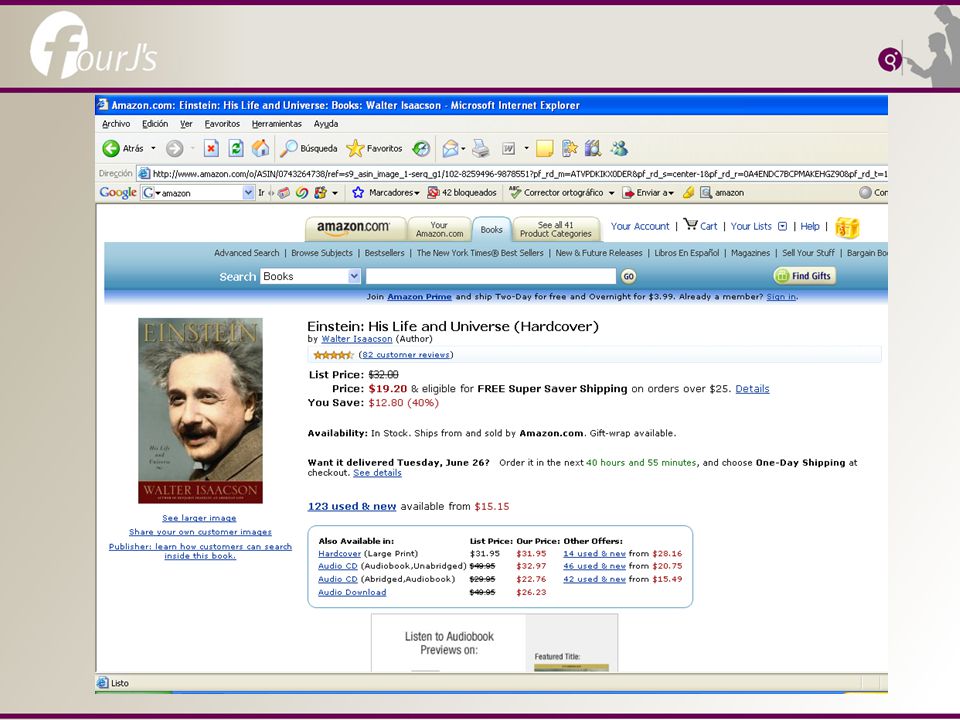
Task: Open the Búsqueda search pane
Action: point(309,148)
